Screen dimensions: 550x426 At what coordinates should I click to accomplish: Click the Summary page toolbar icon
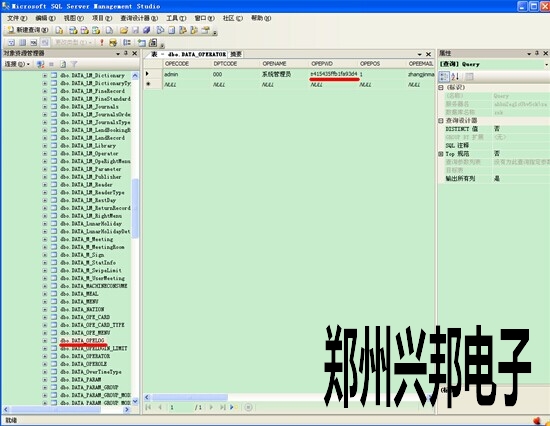[172, 31]
